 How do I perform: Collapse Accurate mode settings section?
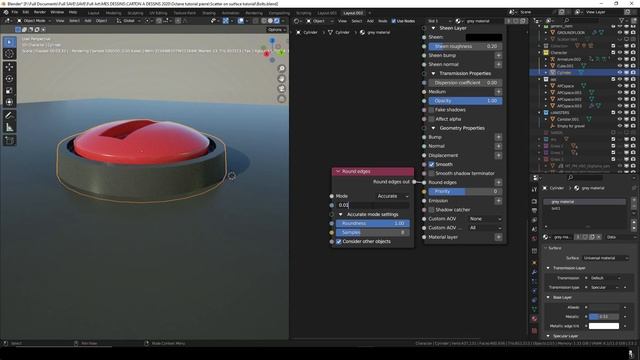[341, 214]
